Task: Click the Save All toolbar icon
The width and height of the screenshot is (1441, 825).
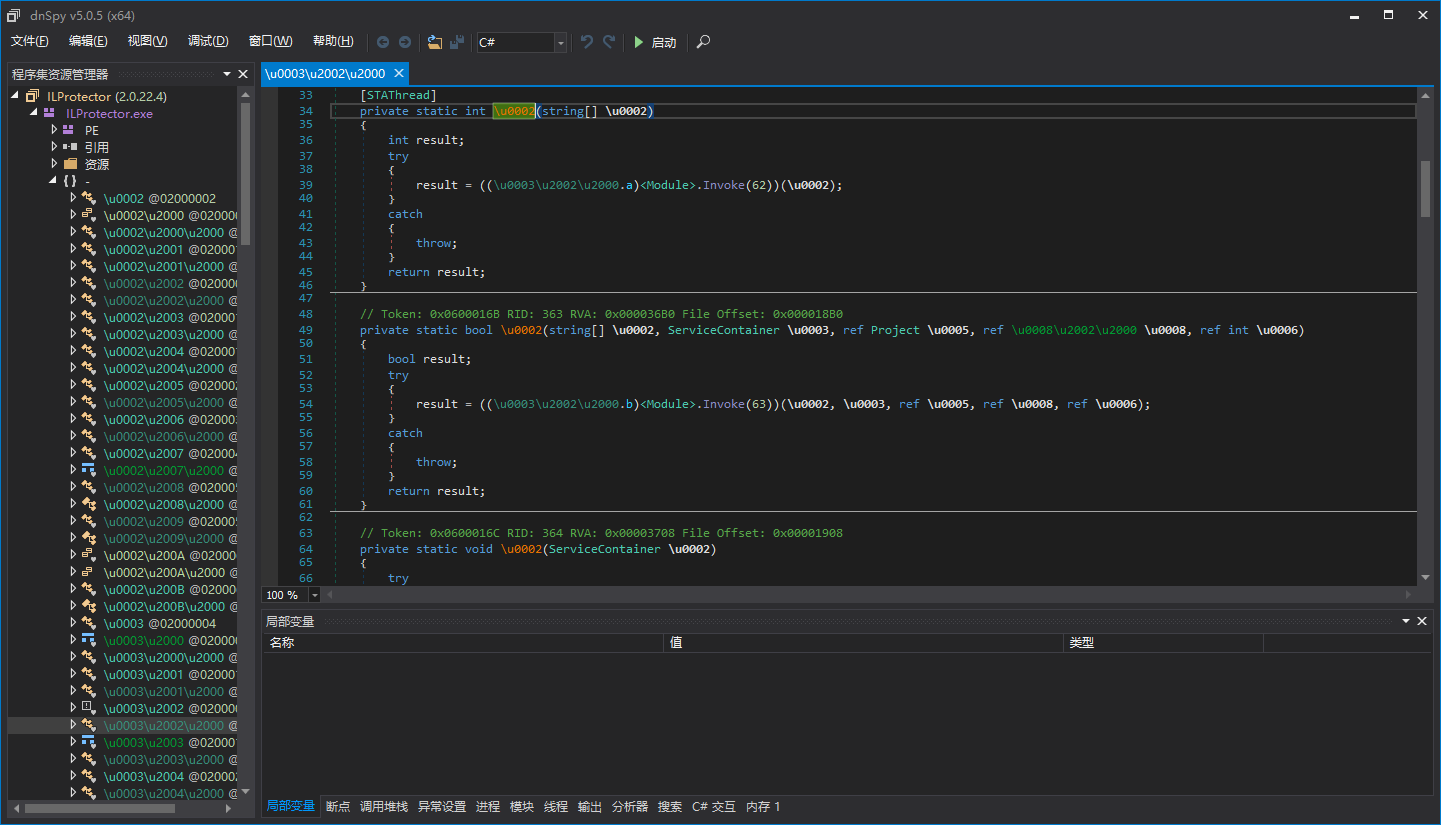Action: tap(457, 42)
